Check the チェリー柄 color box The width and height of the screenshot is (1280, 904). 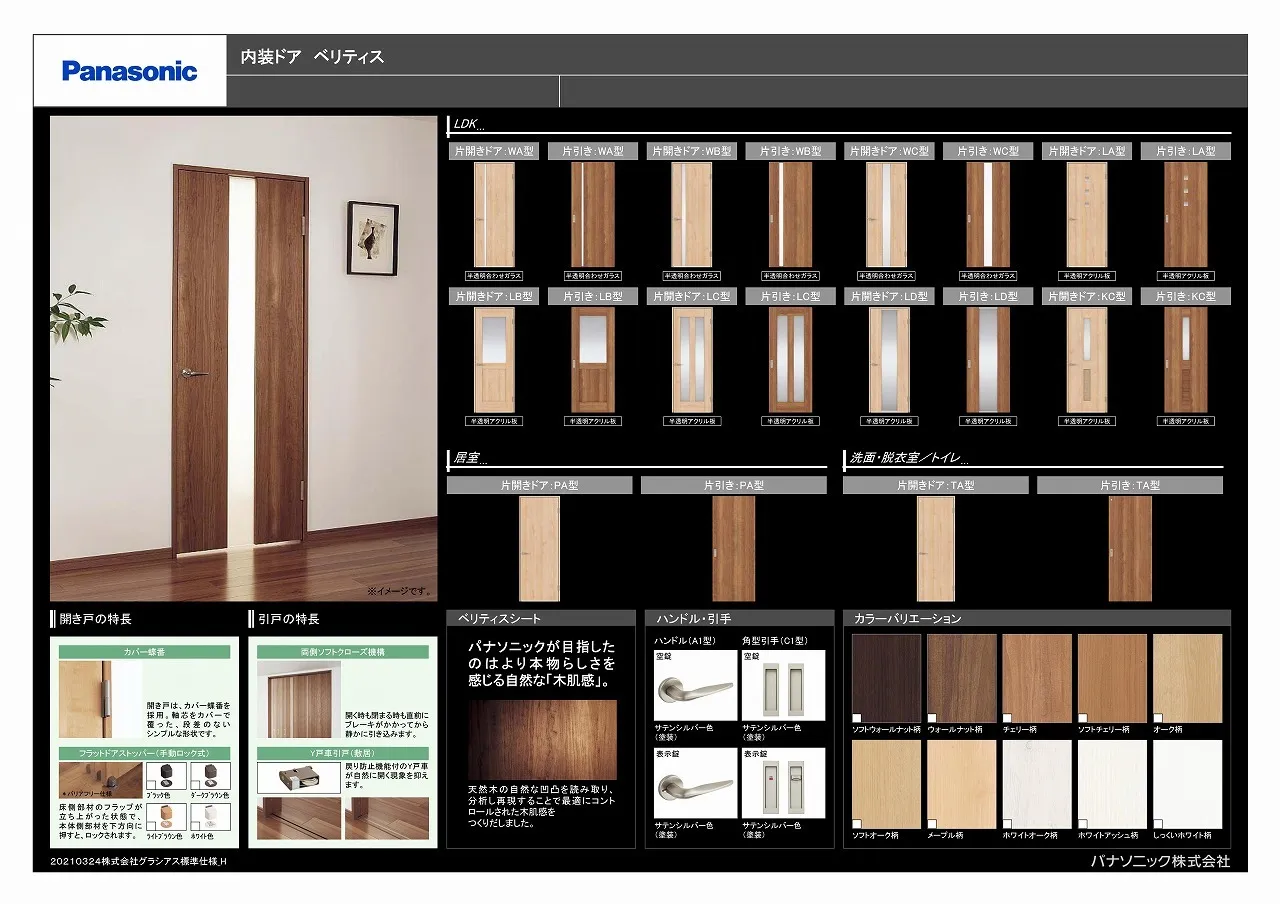pos(1007,717)
